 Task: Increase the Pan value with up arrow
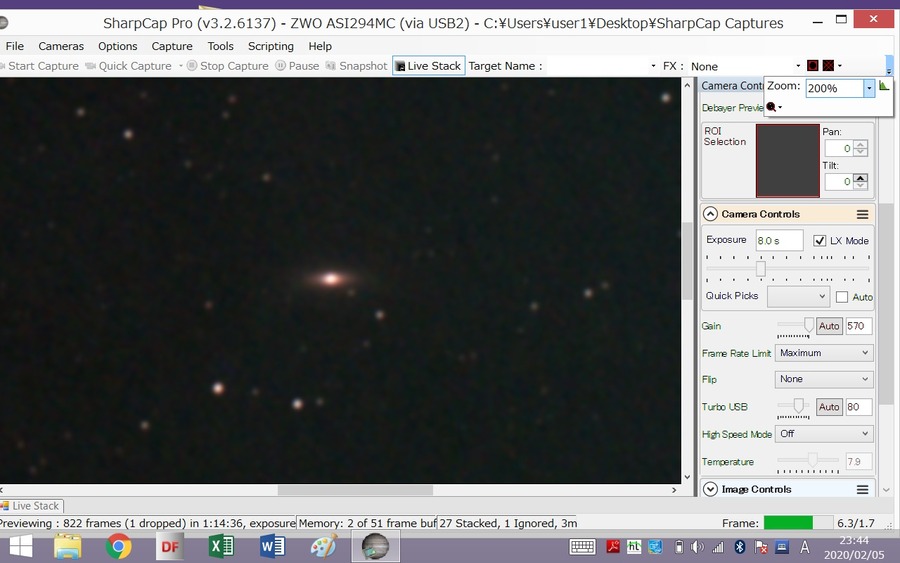pos(860,145)
